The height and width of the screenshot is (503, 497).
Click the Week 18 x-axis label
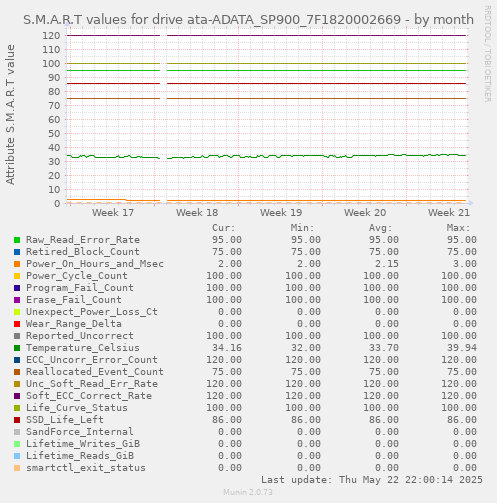coord(197,212)
